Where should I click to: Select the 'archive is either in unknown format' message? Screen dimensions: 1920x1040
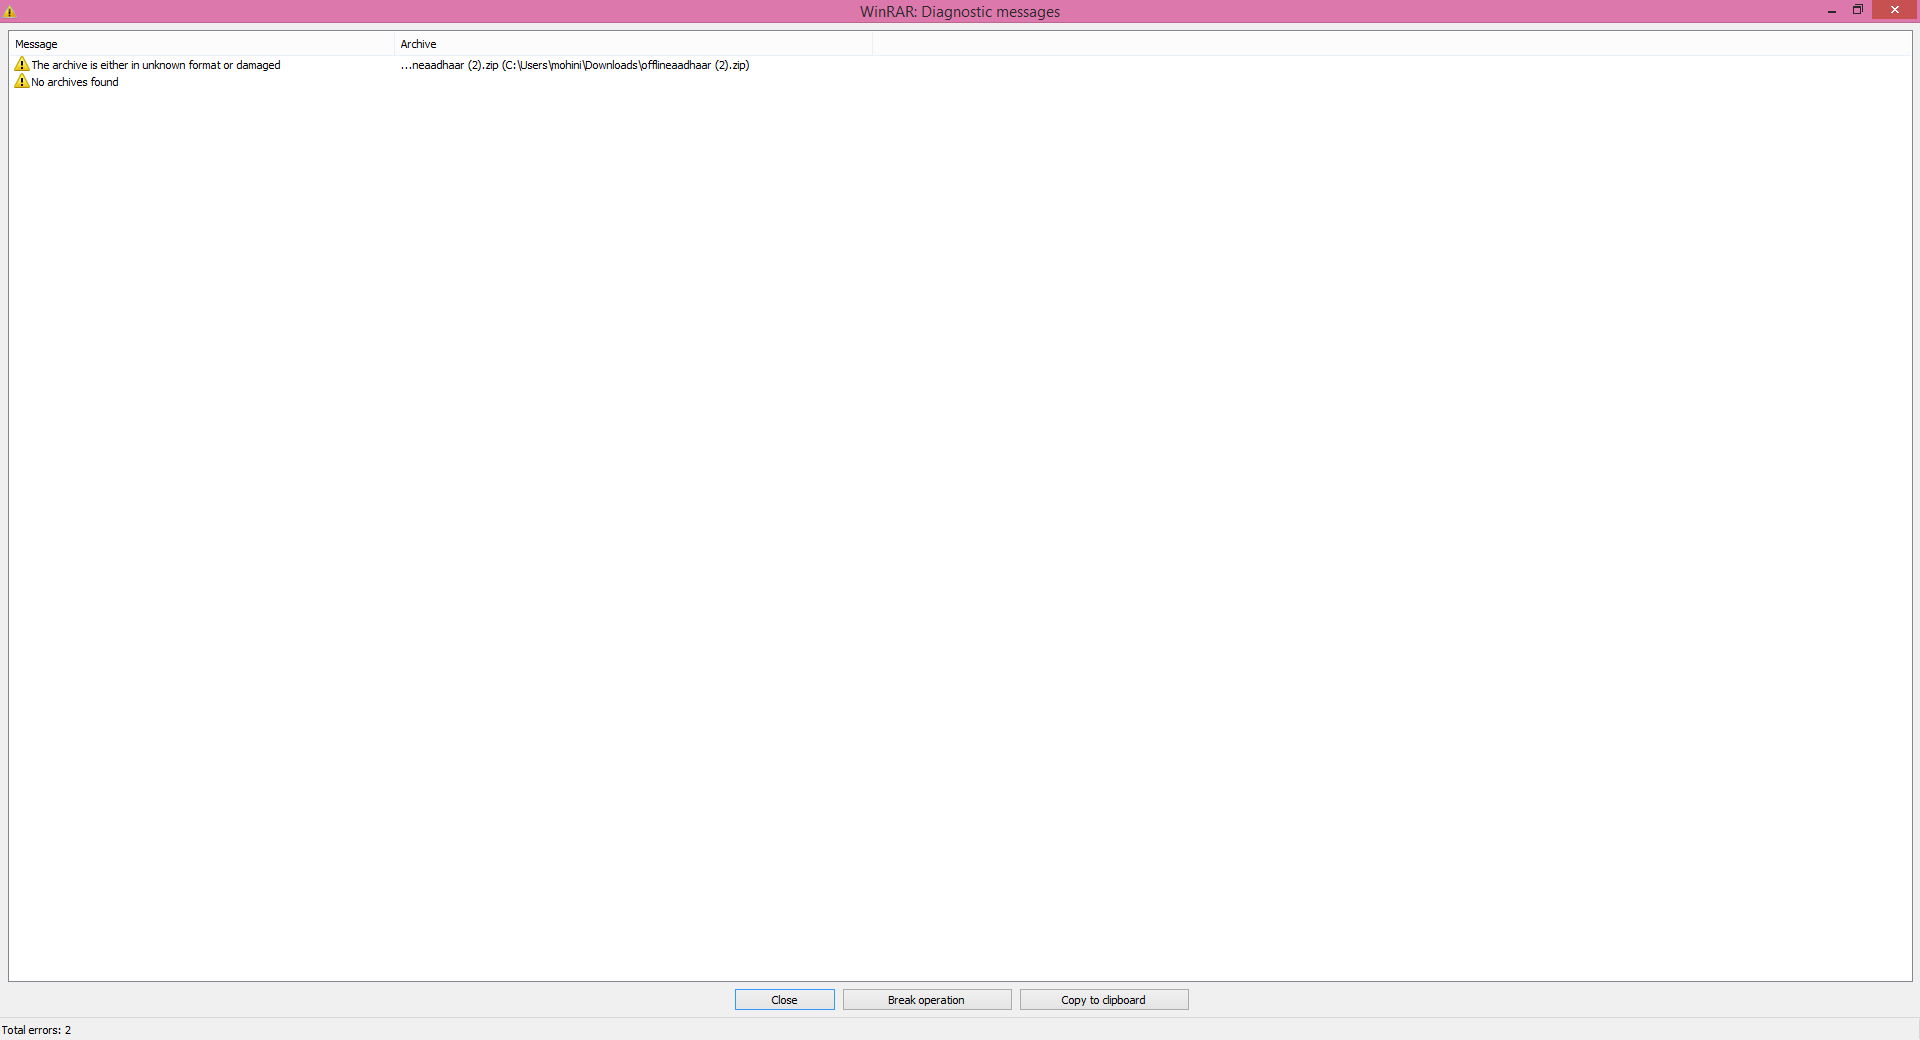coord(156,65)
